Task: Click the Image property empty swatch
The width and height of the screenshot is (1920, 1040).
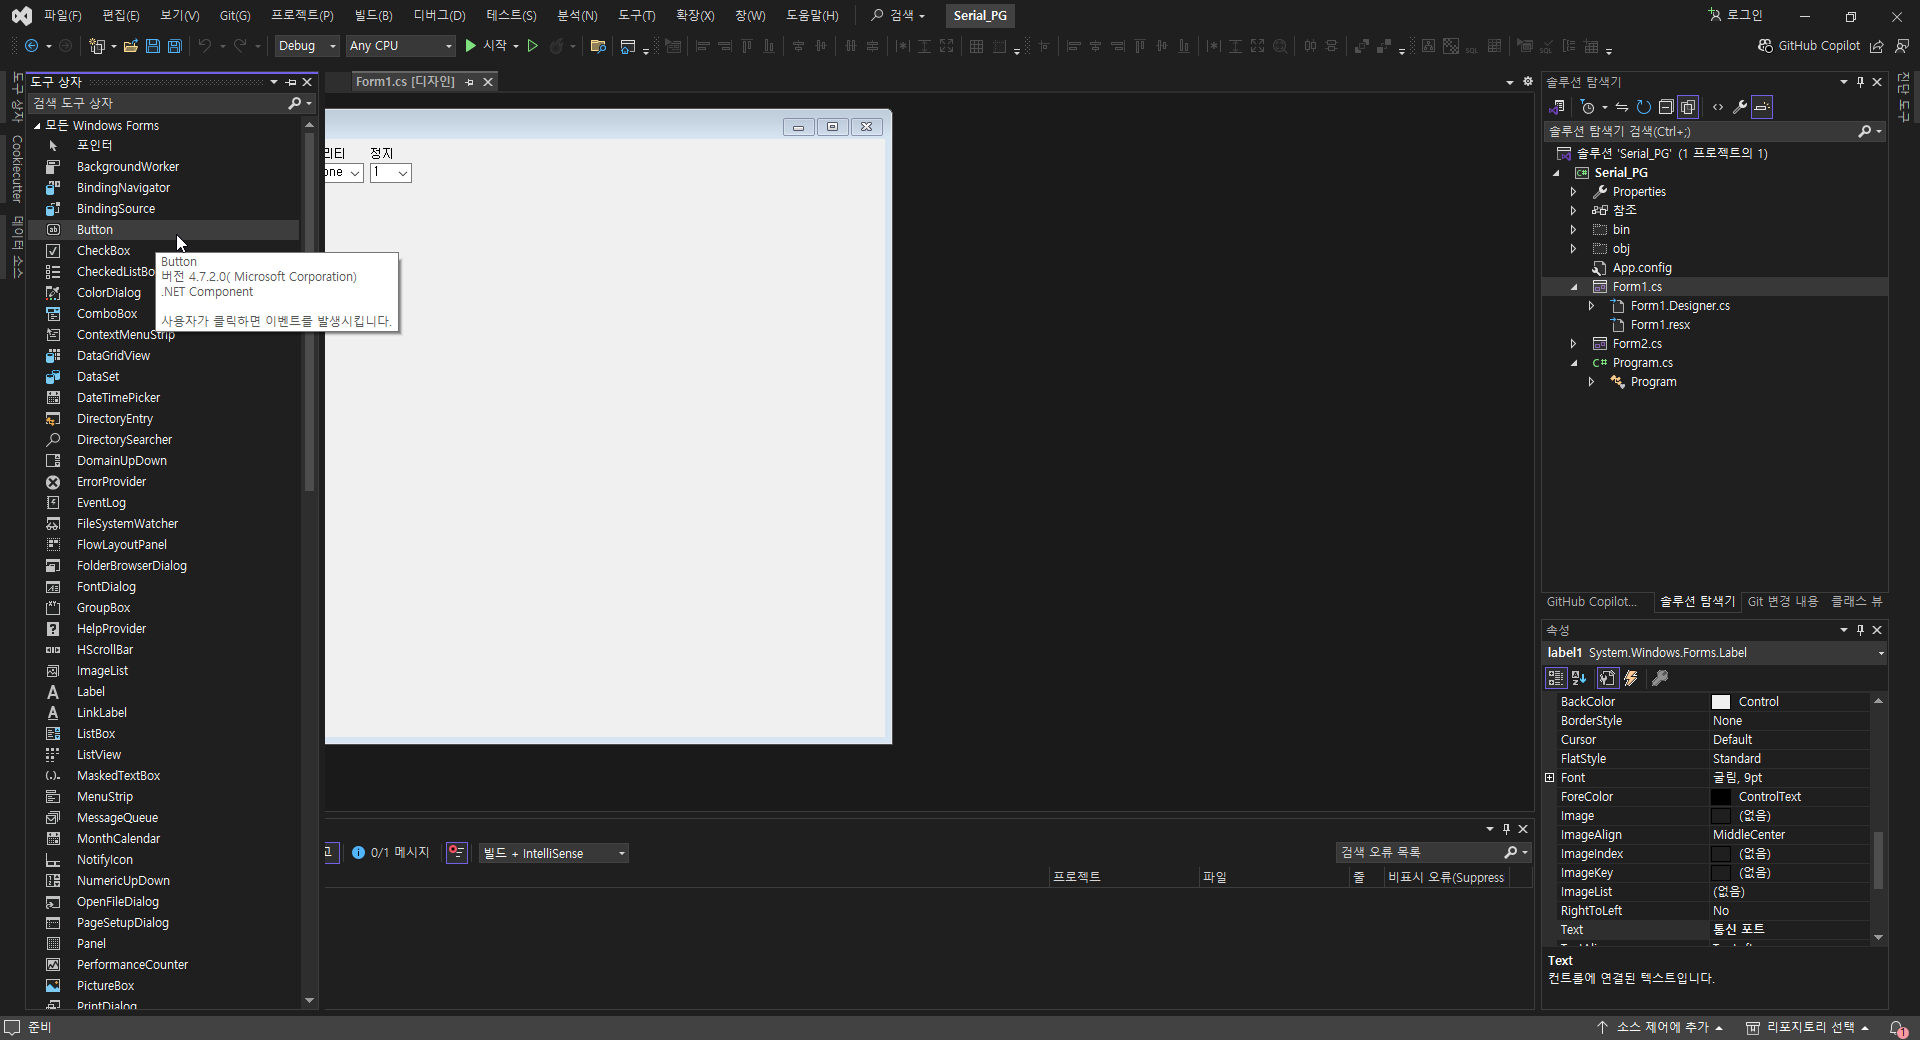Action: [1721, 816]
